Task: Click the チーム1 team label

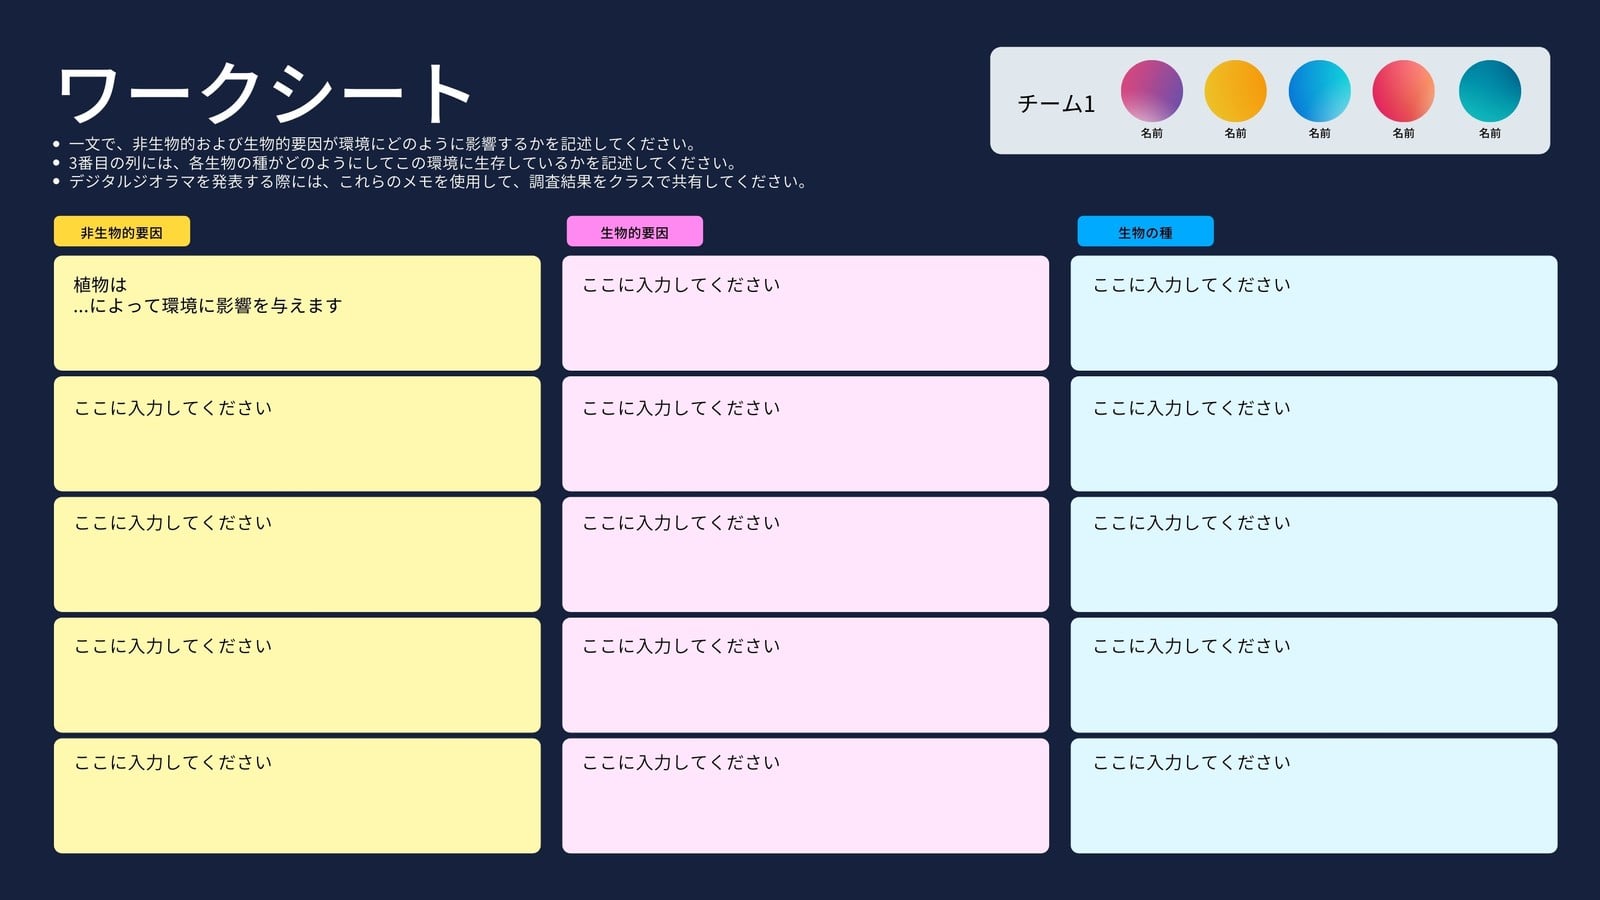Action: (1056, 104)
